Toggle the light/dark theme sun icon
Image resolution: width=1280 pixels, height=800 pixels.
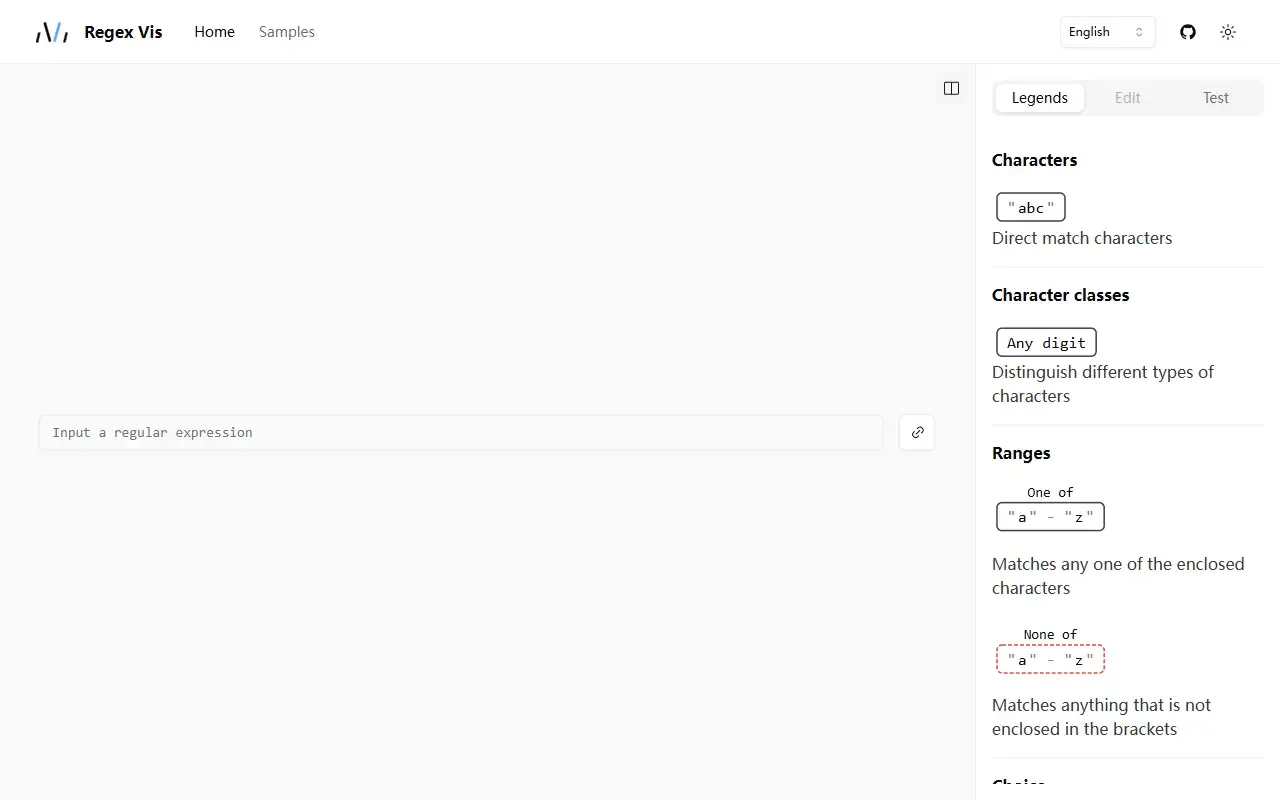pyautogui.click(x=1228, y=32)
